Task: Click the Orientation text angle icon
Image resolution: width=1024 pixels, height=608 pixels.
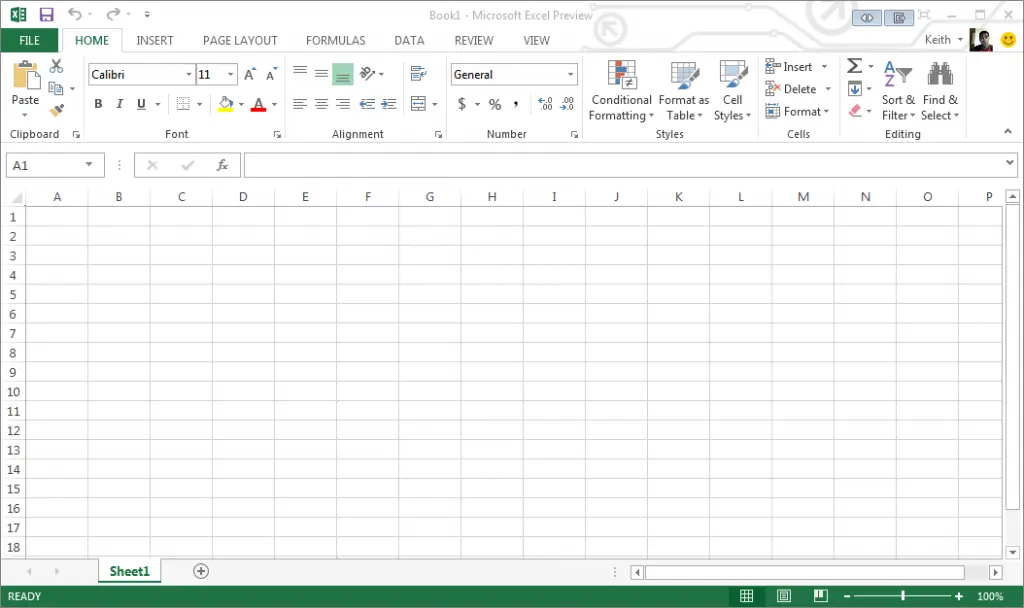Action: 368,73
